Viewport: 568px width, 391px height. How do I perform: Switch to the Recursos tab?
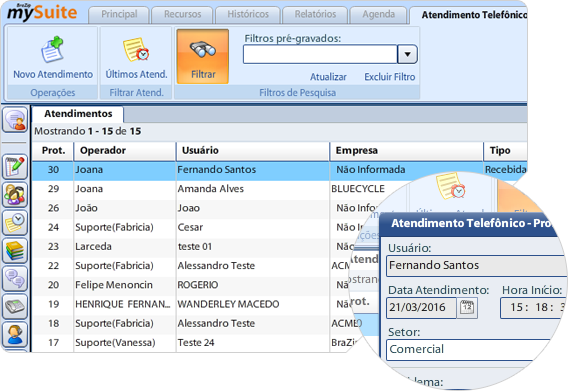[x=182, y=14]
